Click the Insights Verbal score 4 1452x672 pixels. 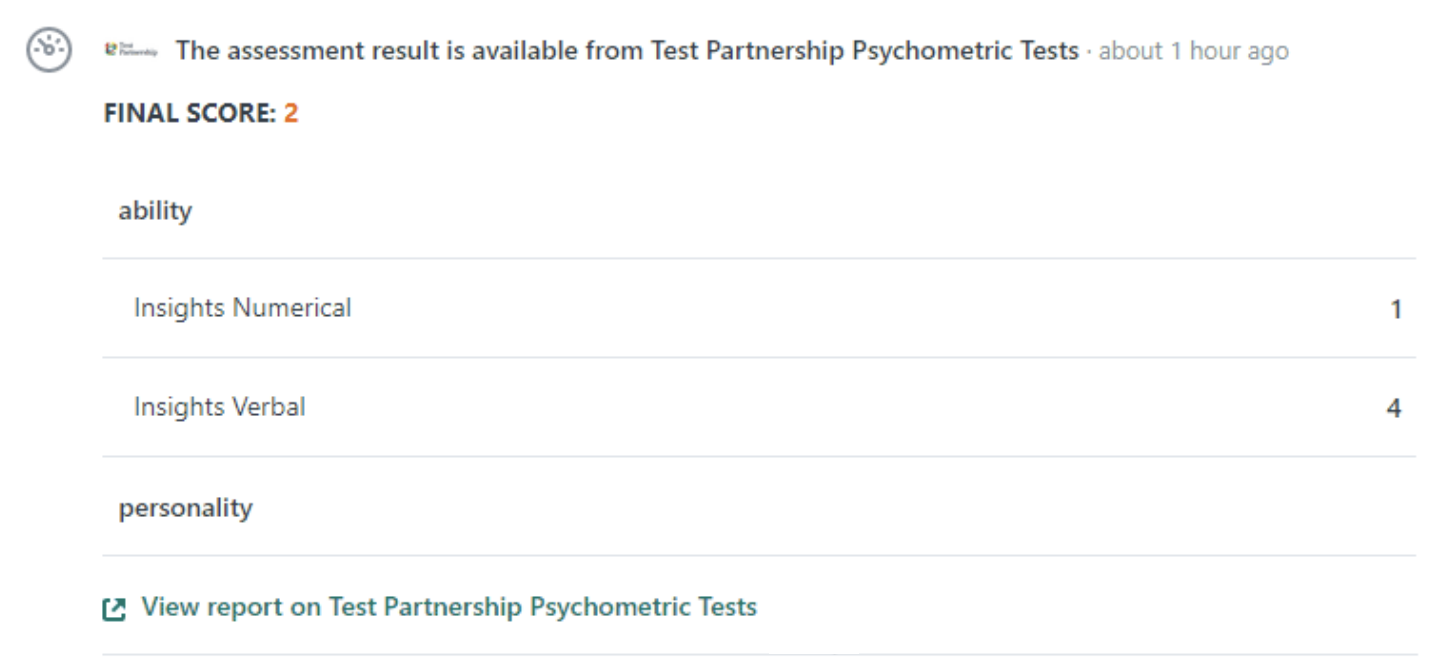1394,408
